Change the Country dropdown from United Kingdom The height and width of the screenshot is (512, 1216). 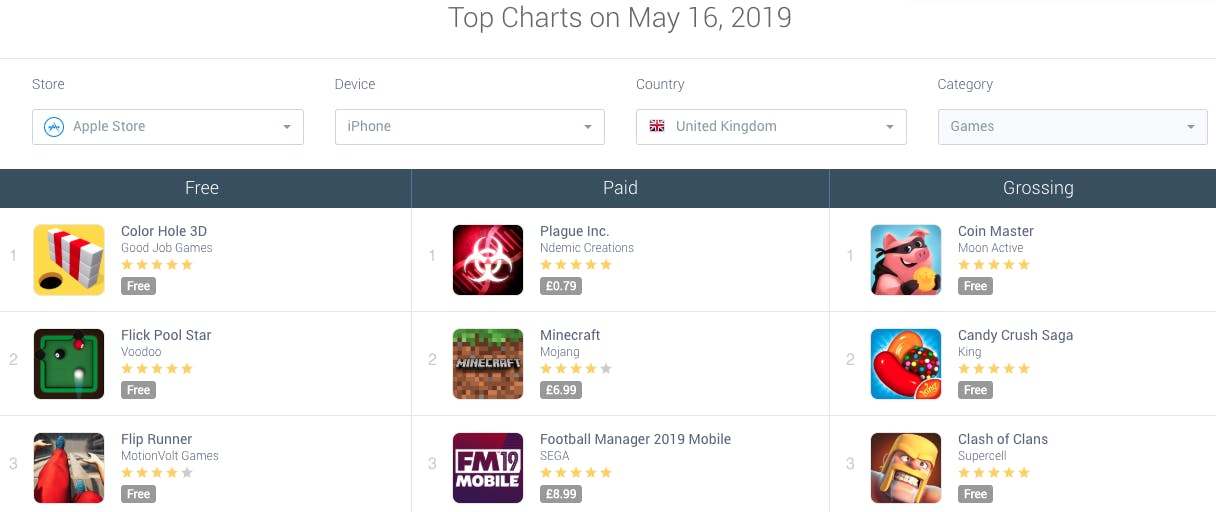(771, 127)
